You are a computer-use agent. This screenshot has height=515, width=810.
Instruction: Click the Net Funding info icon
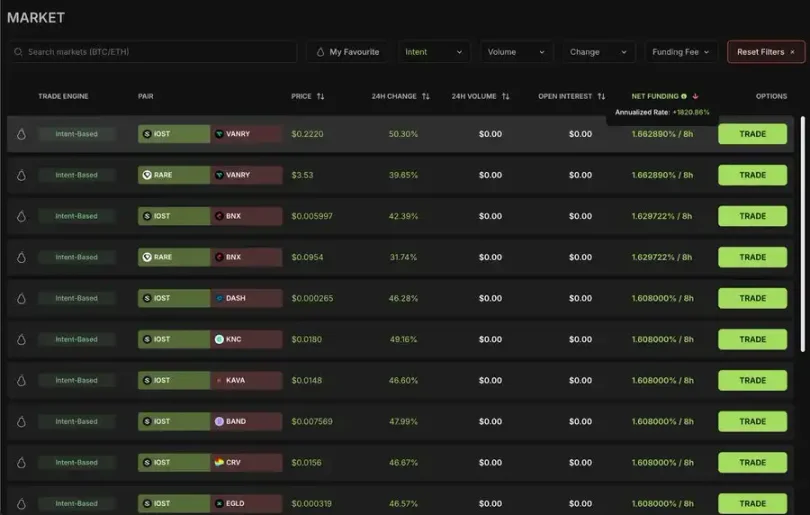[684, 96]
